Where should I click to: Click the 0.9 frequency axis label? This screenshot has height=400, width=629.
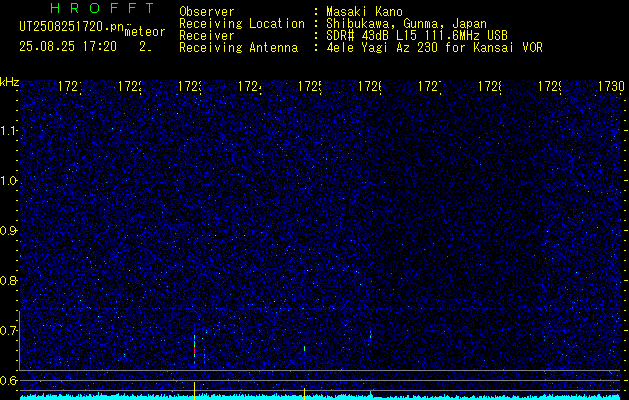coord(8,231)
